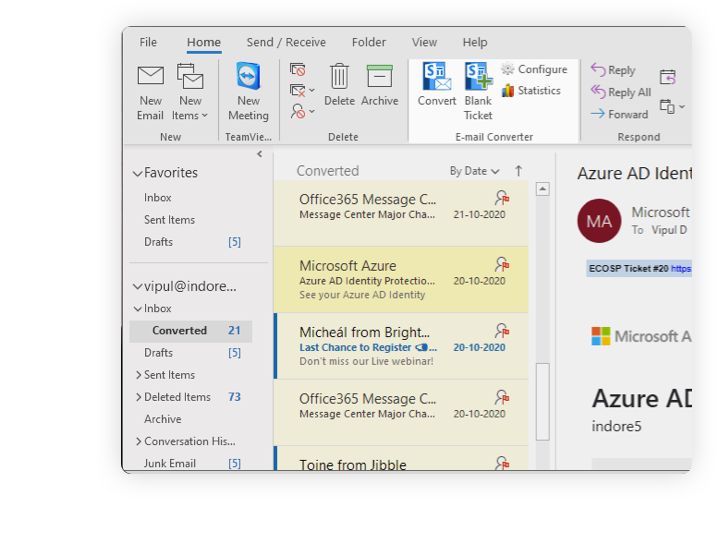Image resolution: width=717 pixels, height=536 pixels.
Task: Open the More respond actions icon
Action: [x=672, y=107]
